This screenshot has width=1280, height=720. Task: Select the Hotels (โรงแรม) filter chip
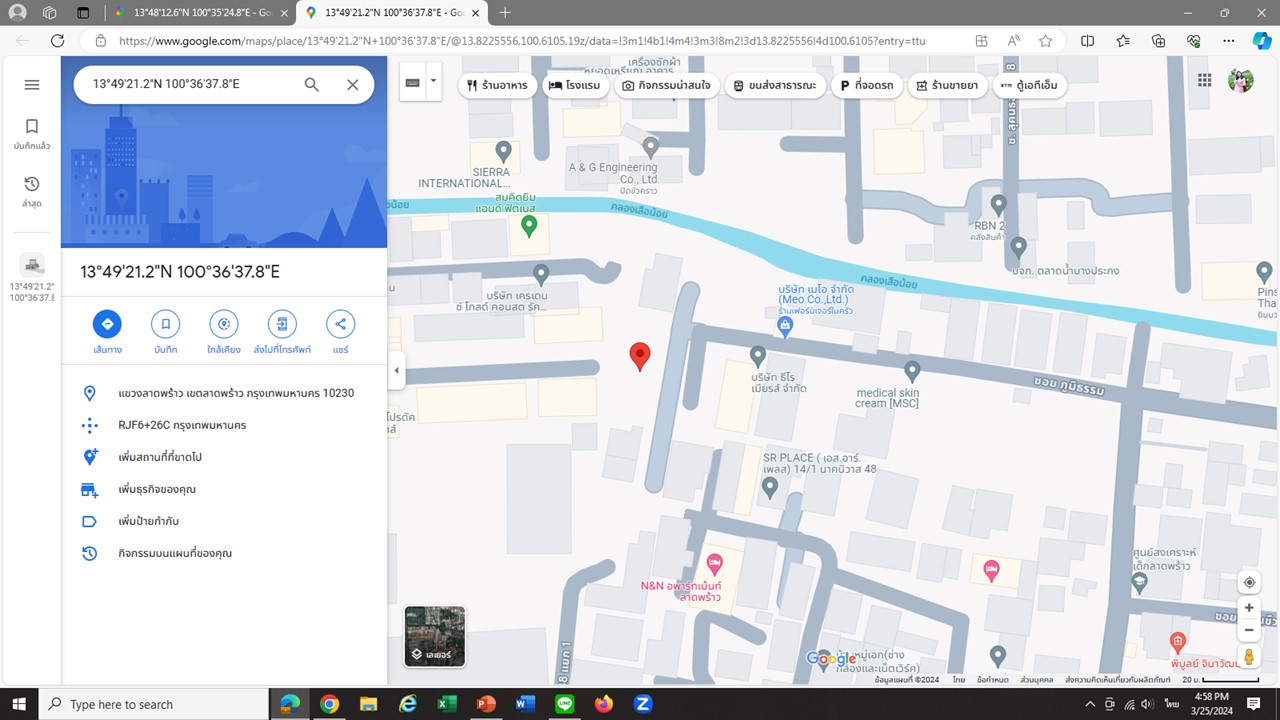[x=574, y=86]
